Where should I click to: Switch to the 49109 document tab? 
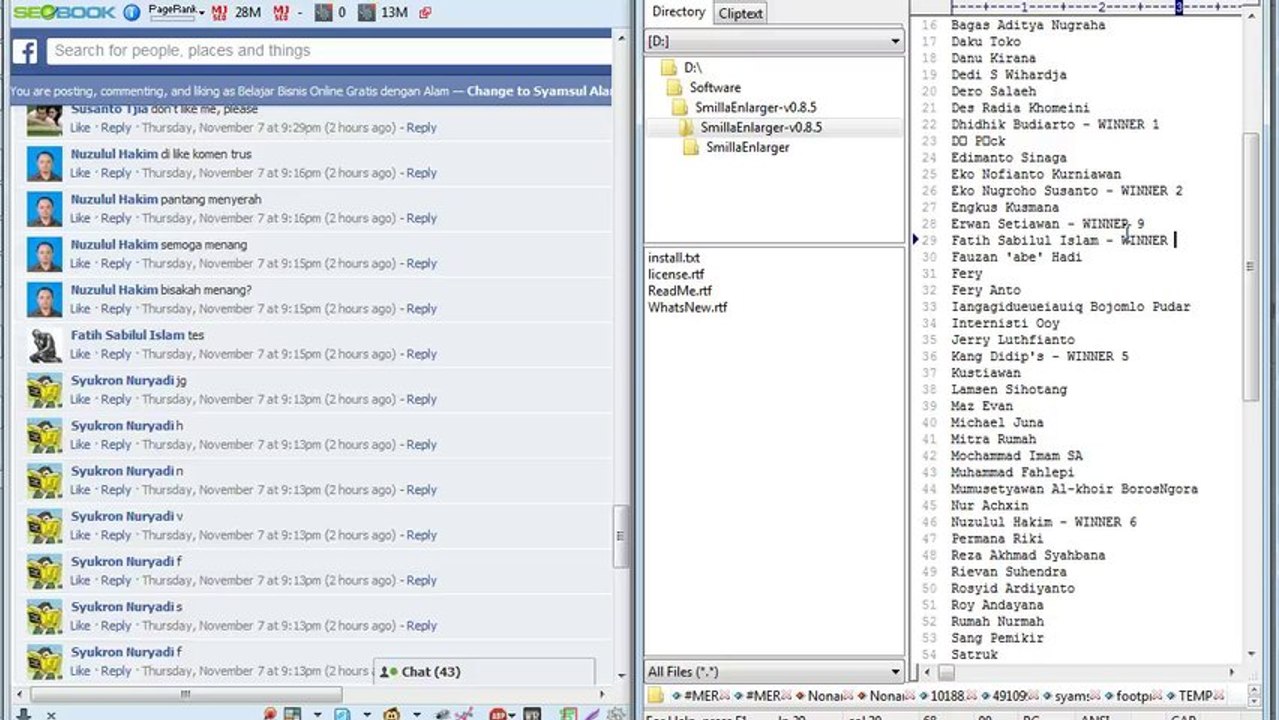pyautogui.click(x=1006, y=696)
